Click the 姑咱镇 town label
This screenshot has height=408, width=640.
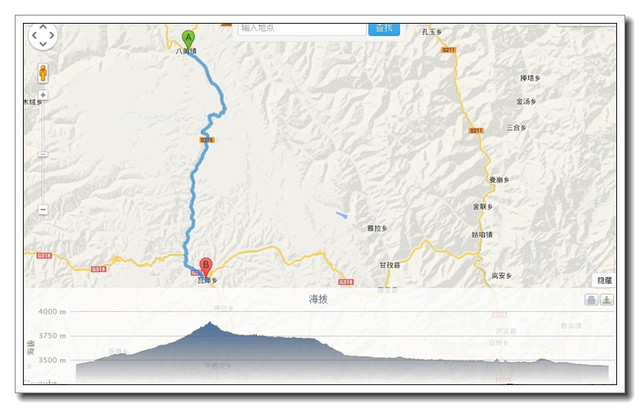(482, 235)
